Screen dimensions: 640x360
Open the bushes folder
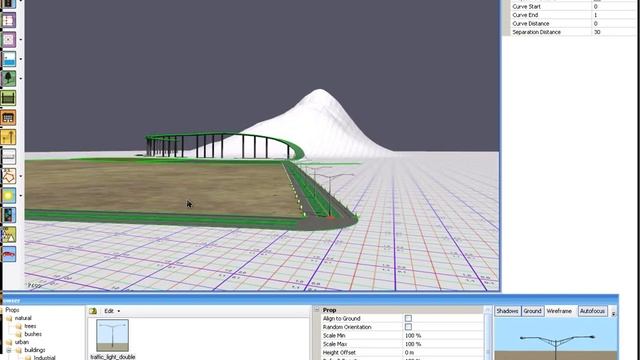point(33,334)
